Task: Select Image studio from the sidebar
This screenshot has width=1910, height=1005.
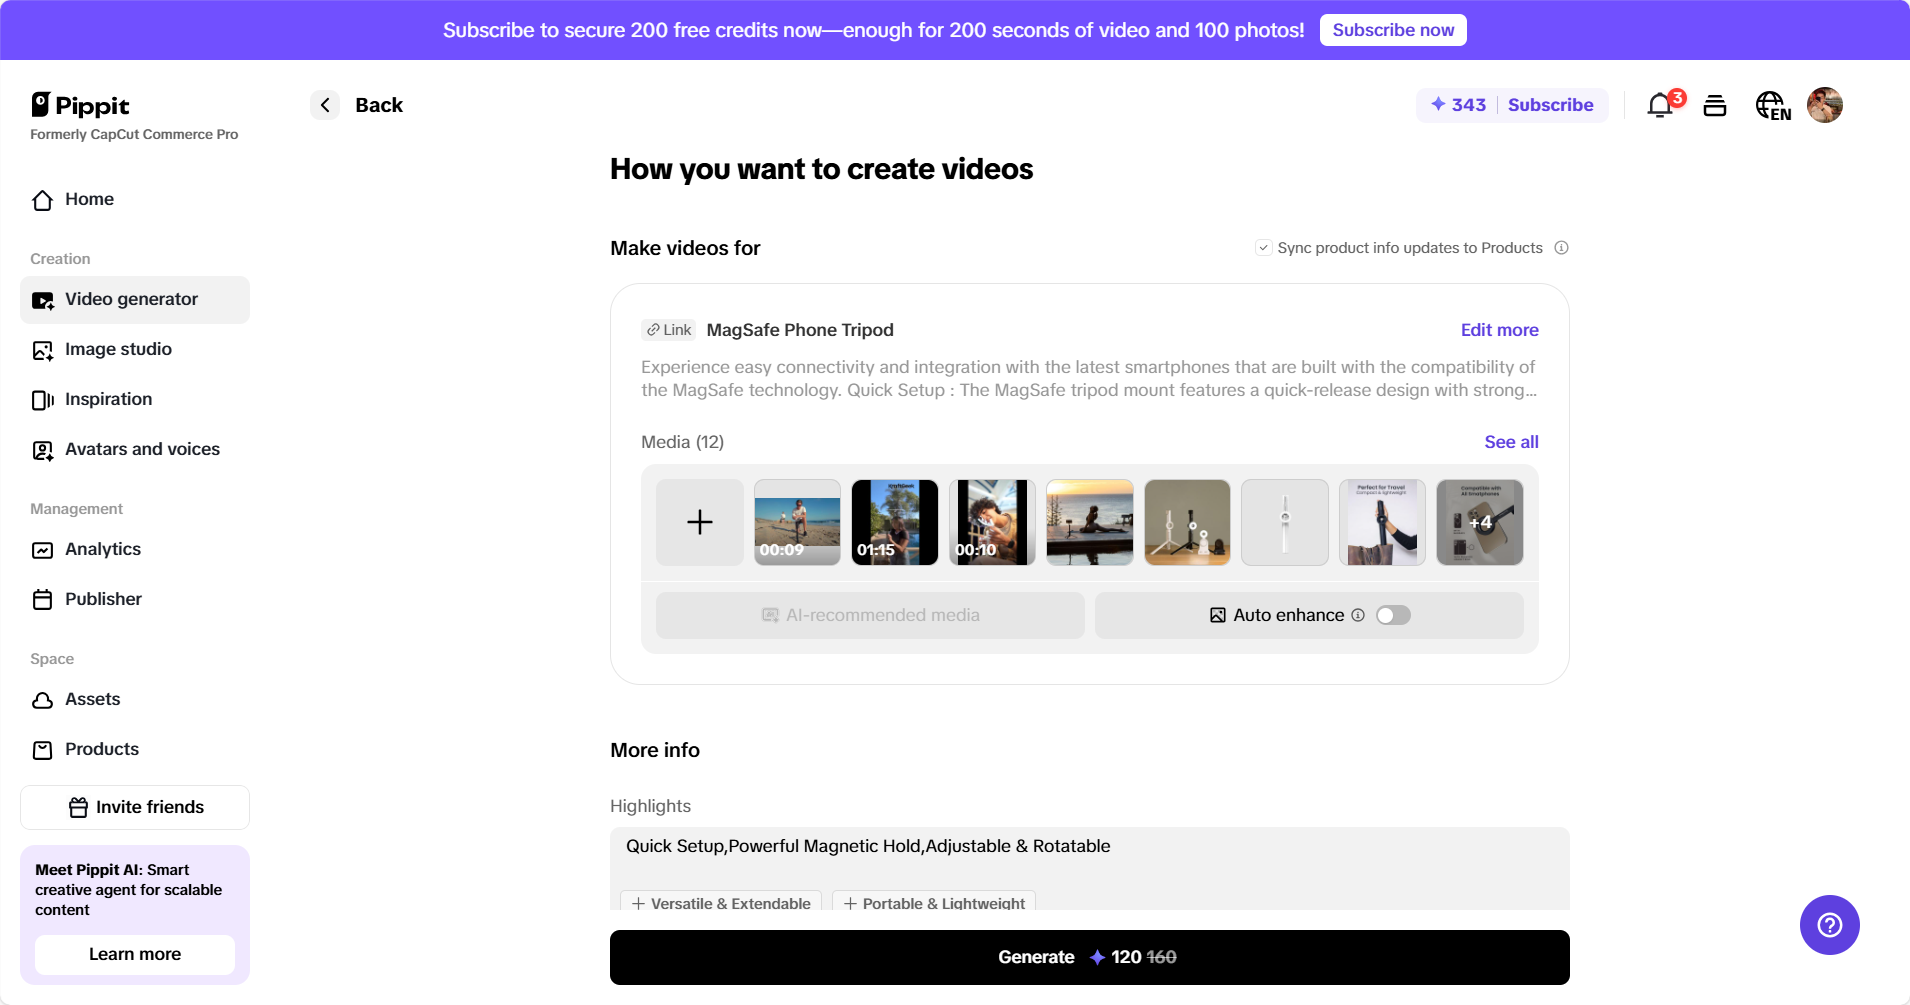Action: tap(117, 349)
